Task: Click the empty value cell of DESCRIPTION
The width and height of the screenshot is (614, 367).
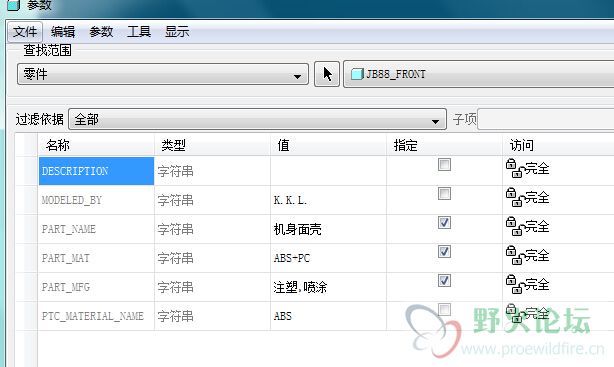Action: 328,171
